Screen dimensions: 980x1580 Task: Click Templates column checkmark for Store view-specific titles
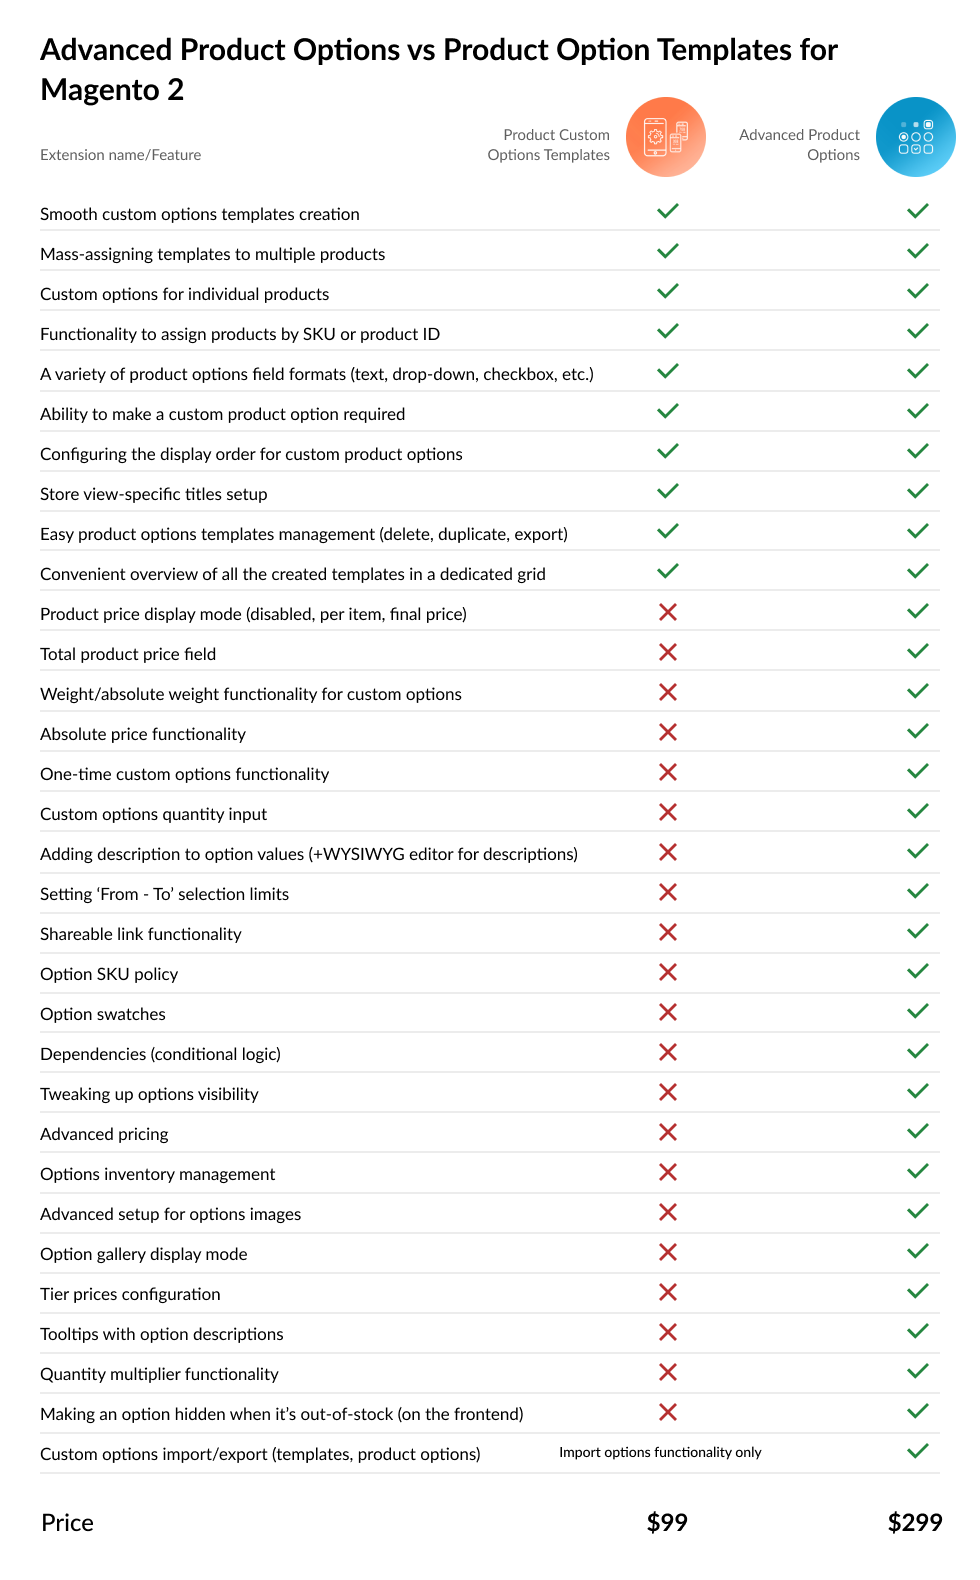pyautogui.click(x=668, y=491)
